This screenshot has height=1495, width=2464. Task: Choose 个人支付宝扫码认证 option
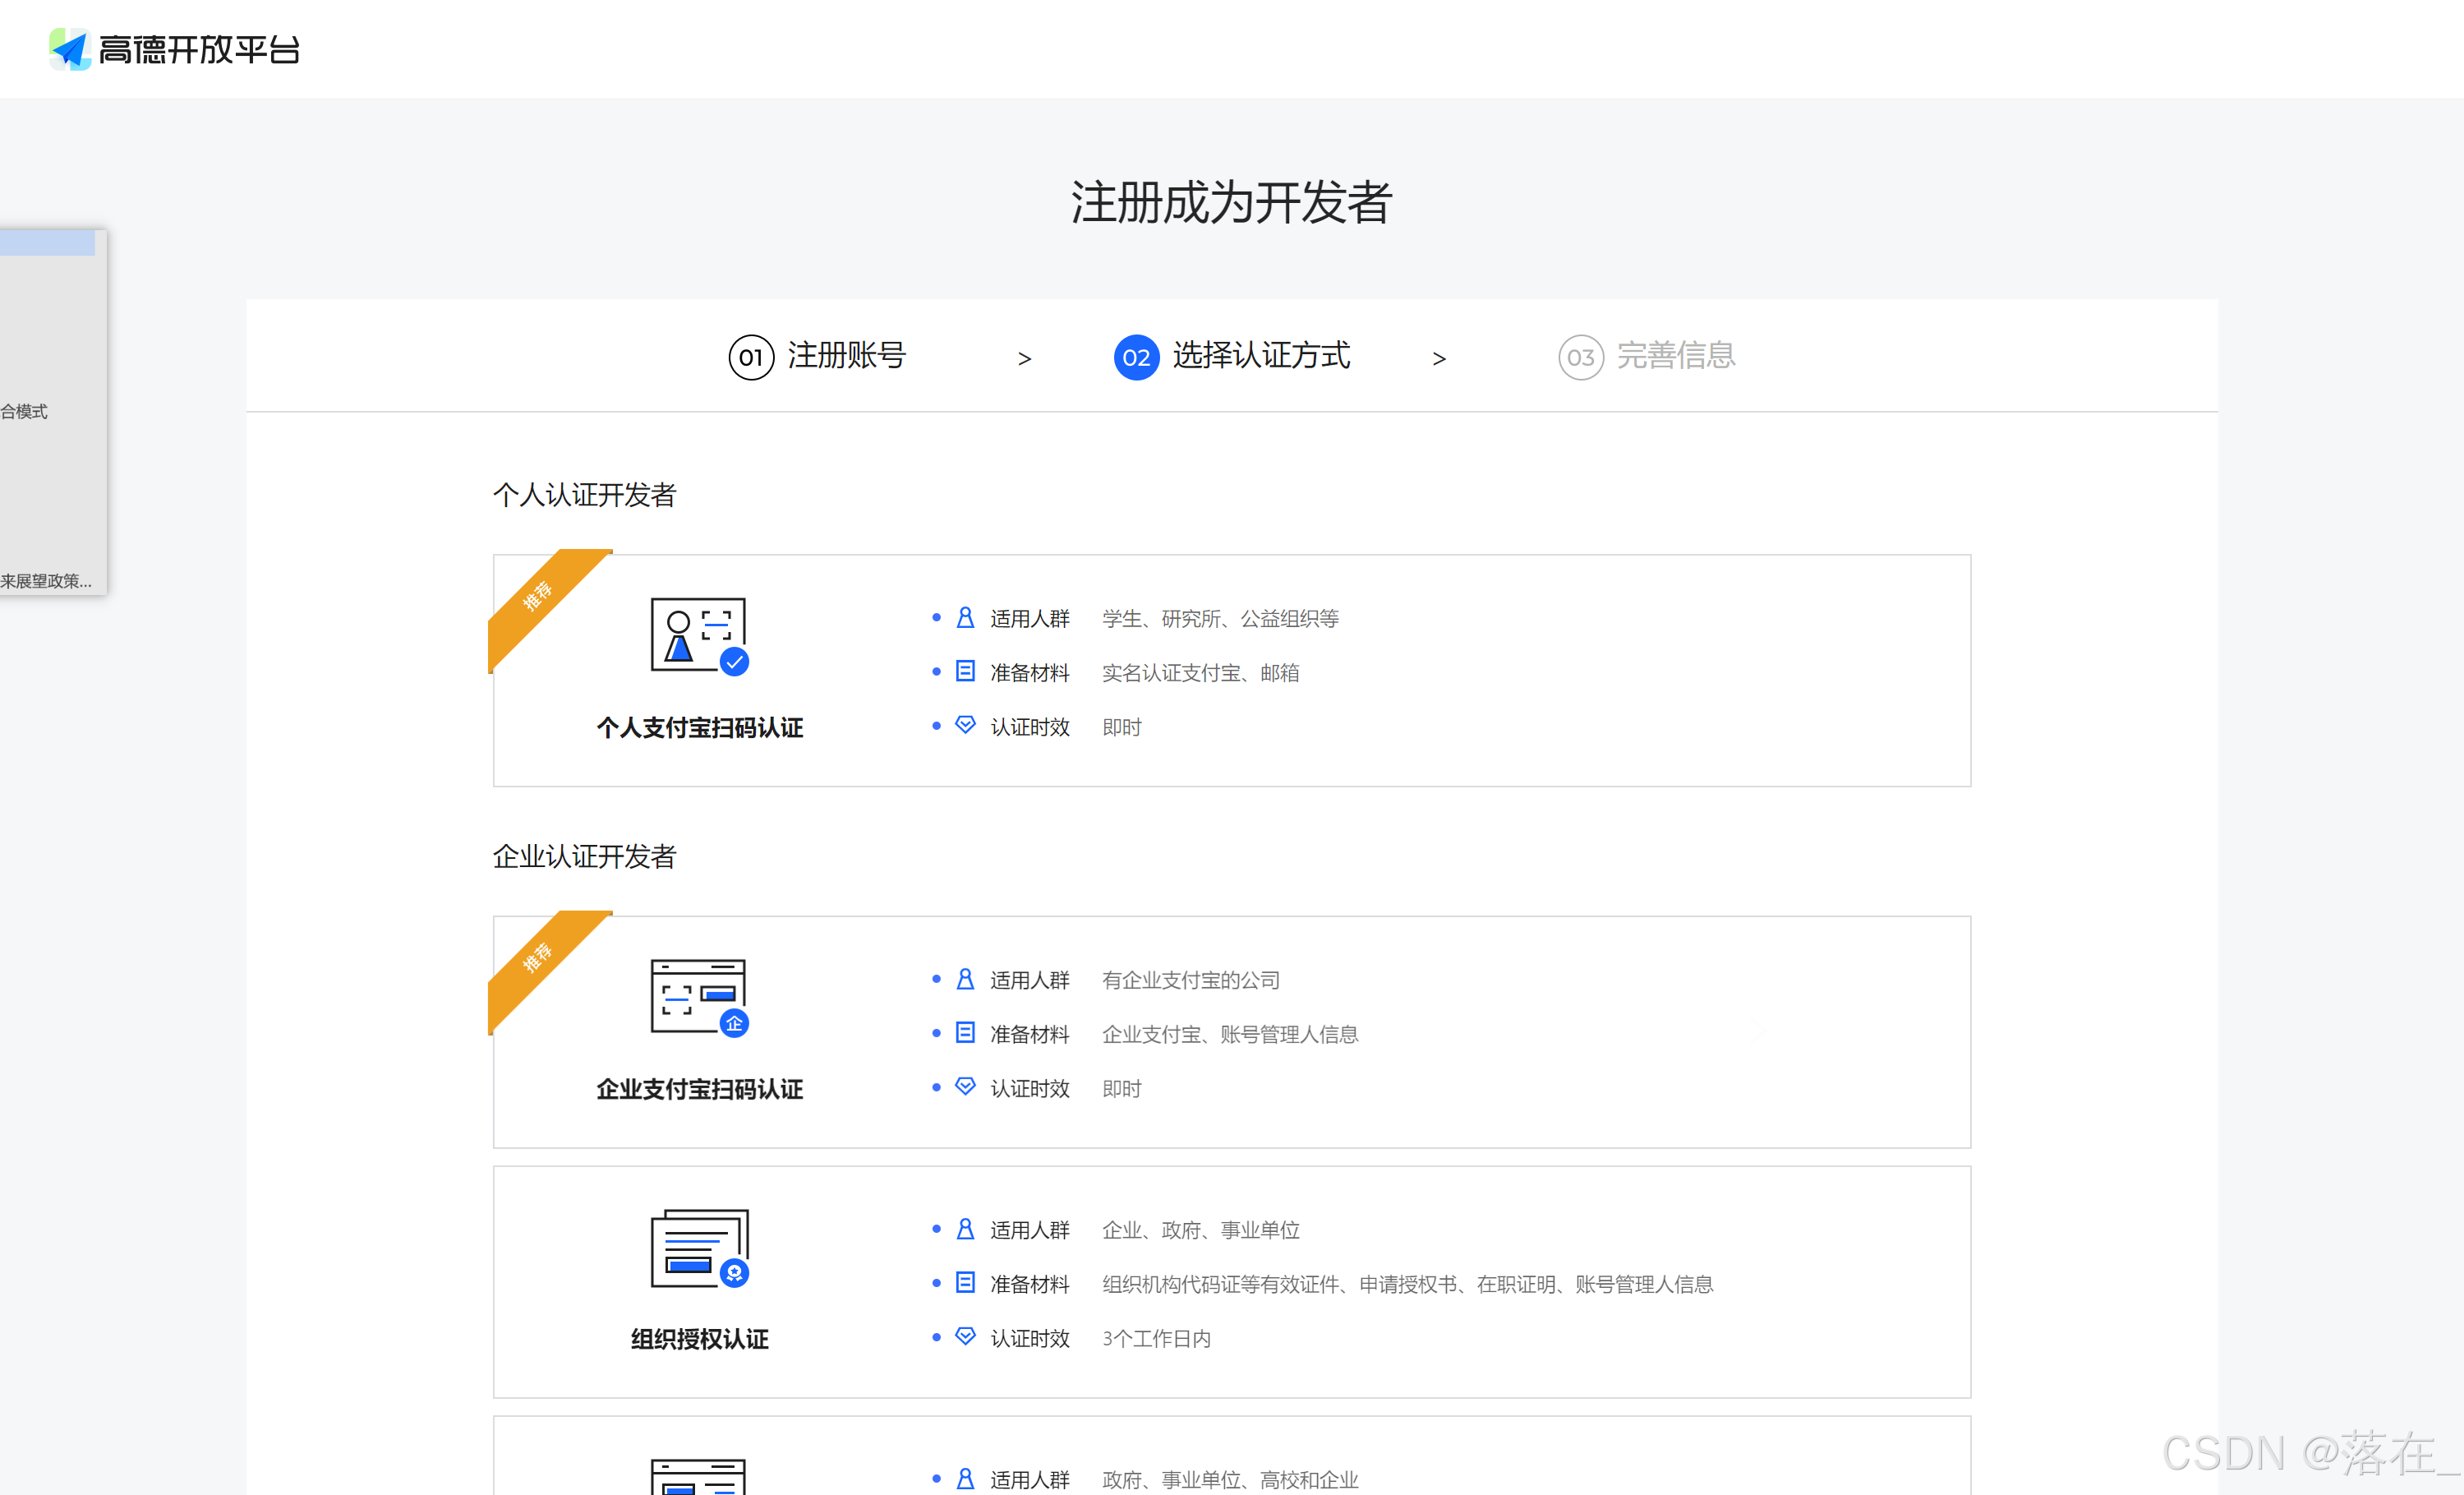click(x=699, y=727)
